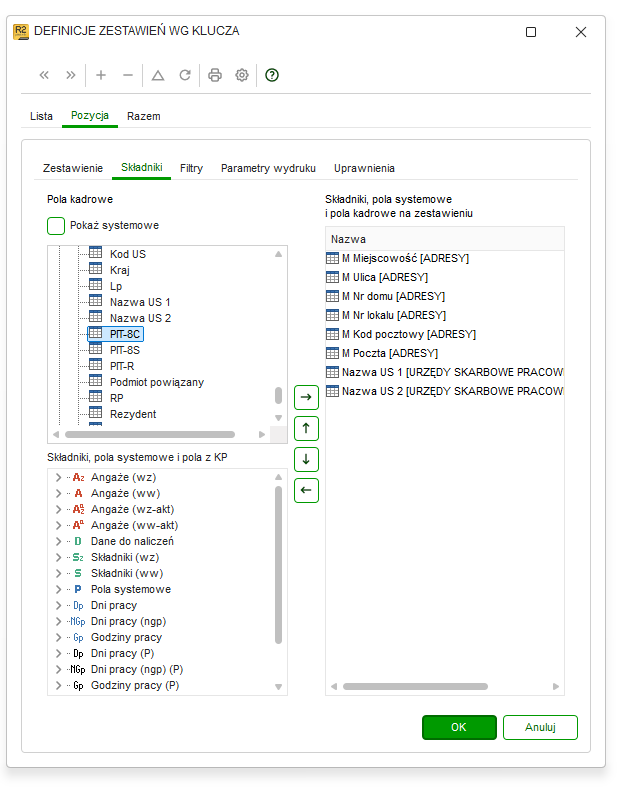
Task: Expand the Godziny pracy (P) node
Action: [59, 686]
